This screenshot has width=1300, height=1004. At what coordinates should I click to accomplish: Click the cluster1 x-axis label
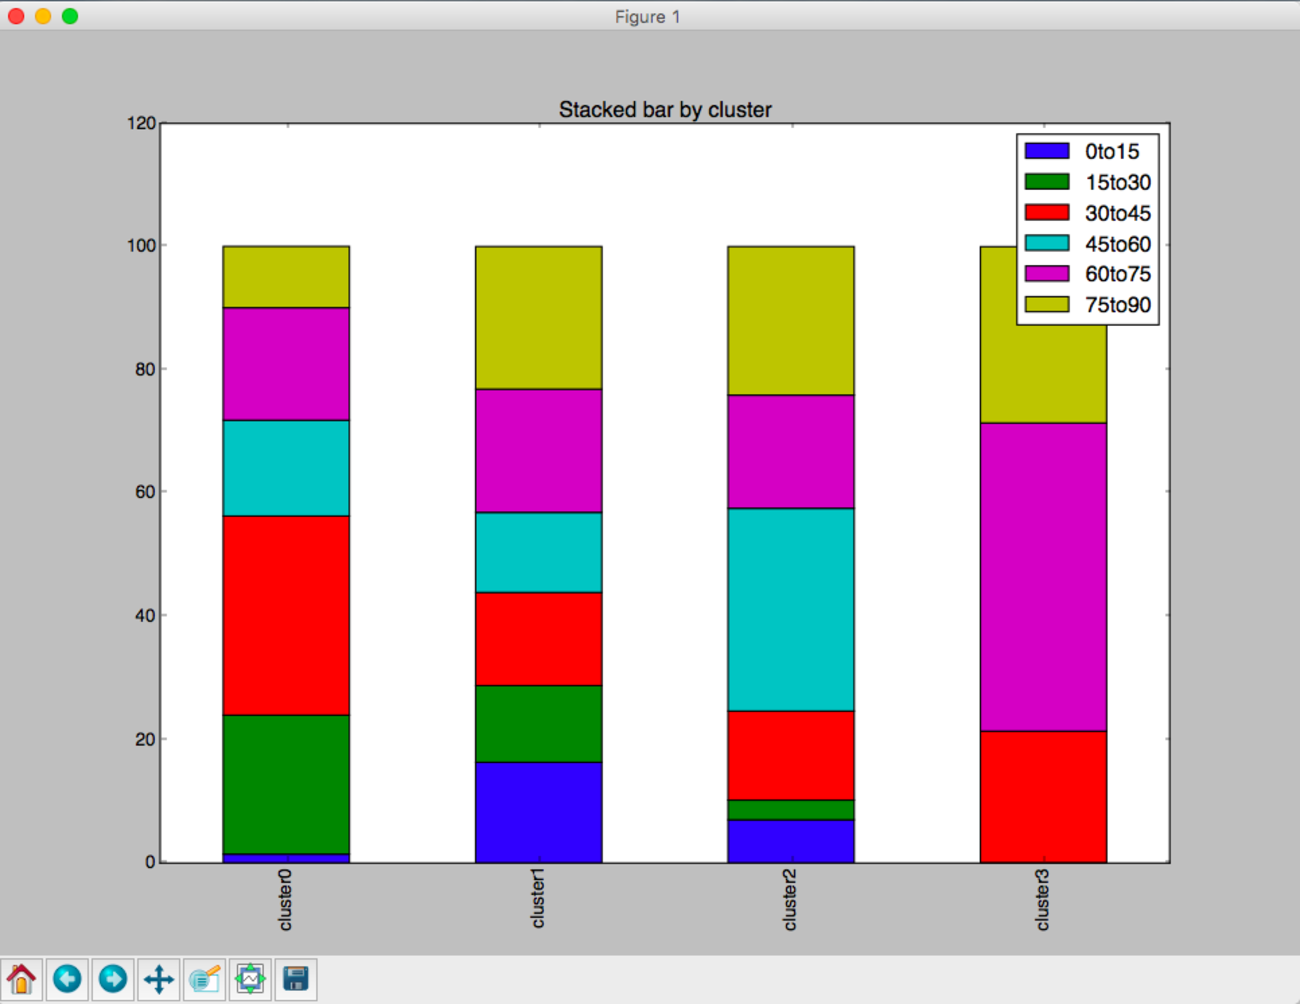(538, 899)
